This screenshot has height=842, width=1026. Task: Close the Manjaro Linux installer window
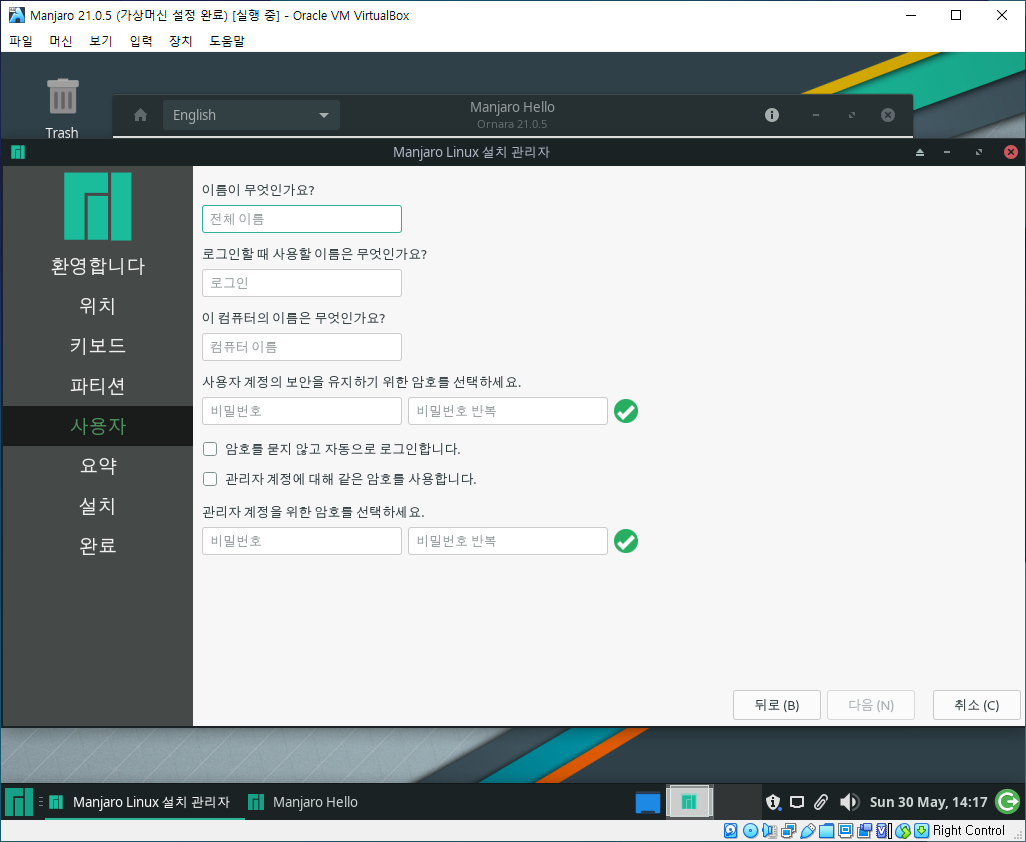(1011, 152)
